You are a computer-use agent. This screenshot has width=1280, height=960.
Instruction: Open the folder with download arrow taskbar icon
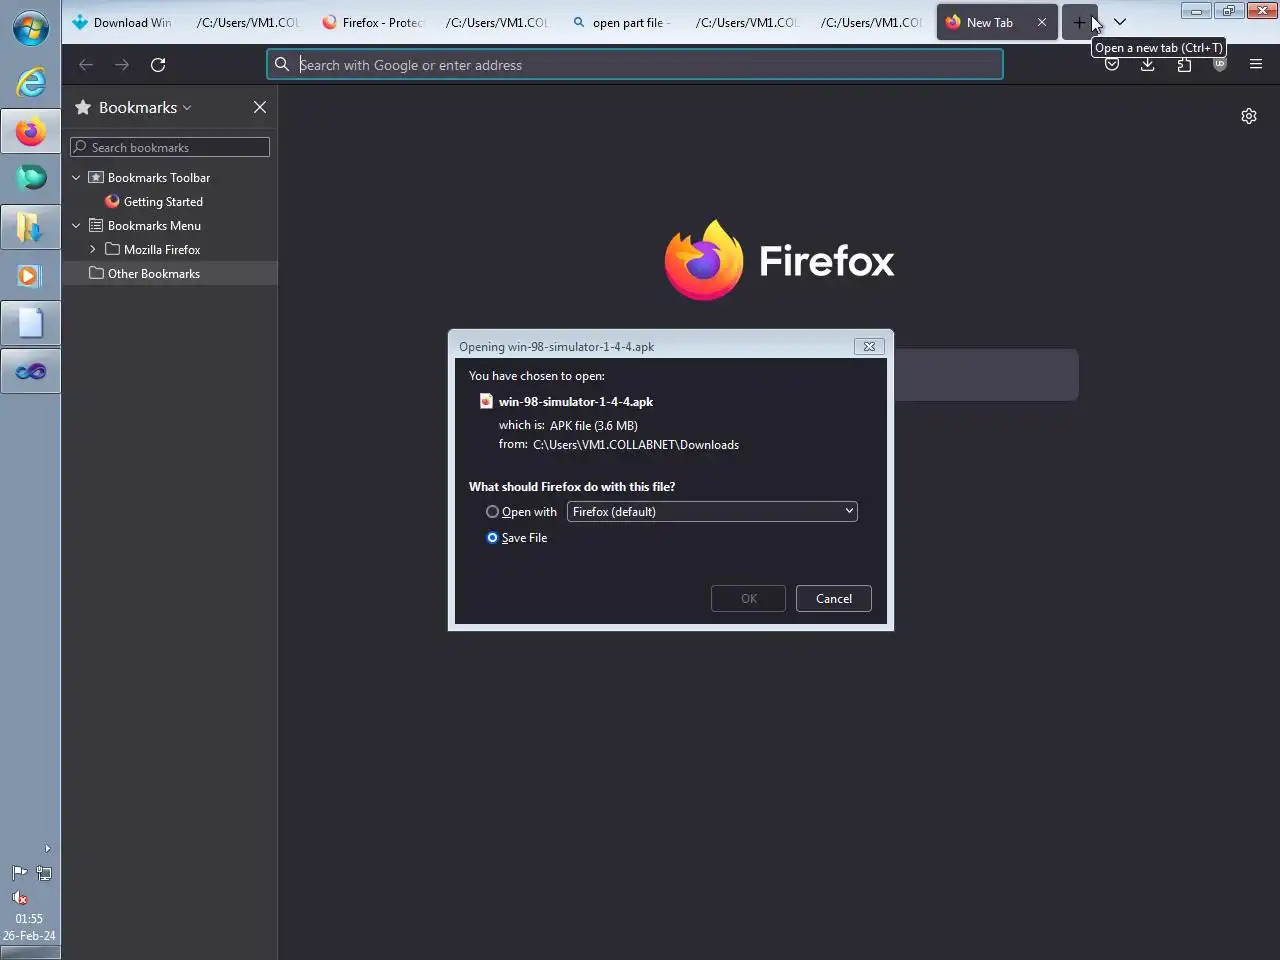(x=31, y=227)
